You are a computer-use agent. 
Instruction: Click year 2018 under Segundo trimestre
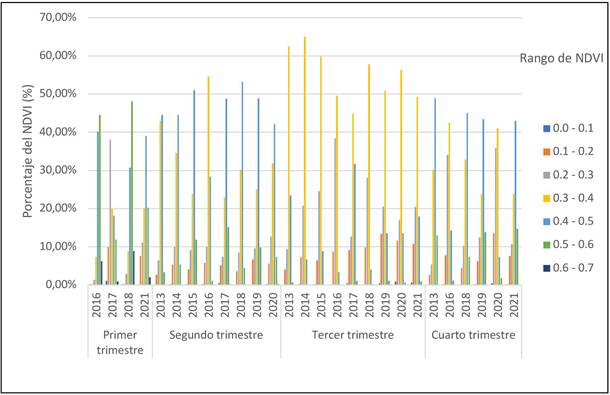click(x=241, y=305)
